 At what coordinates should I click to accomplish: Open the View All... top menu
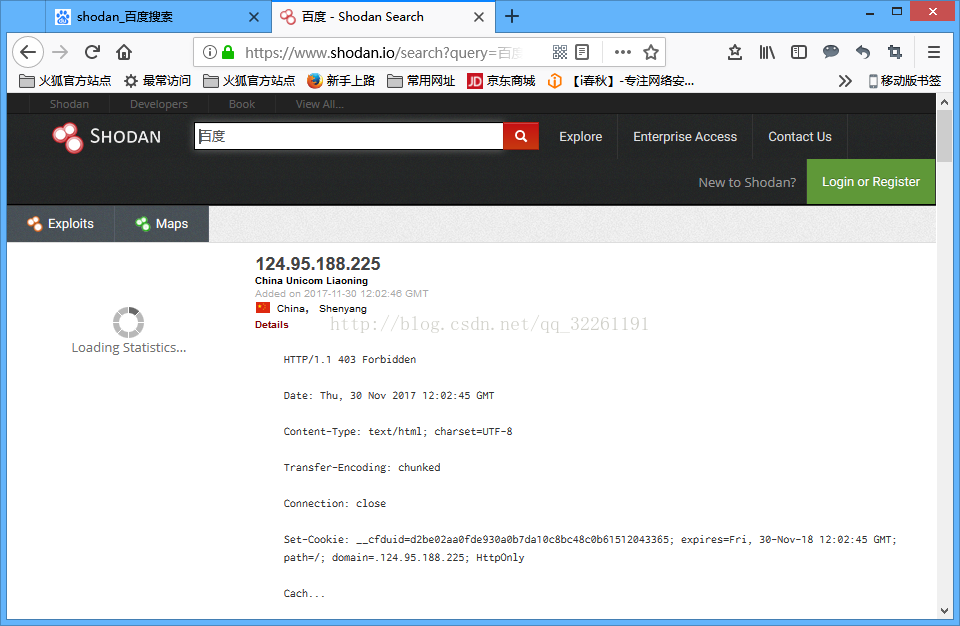pos(320,104)
